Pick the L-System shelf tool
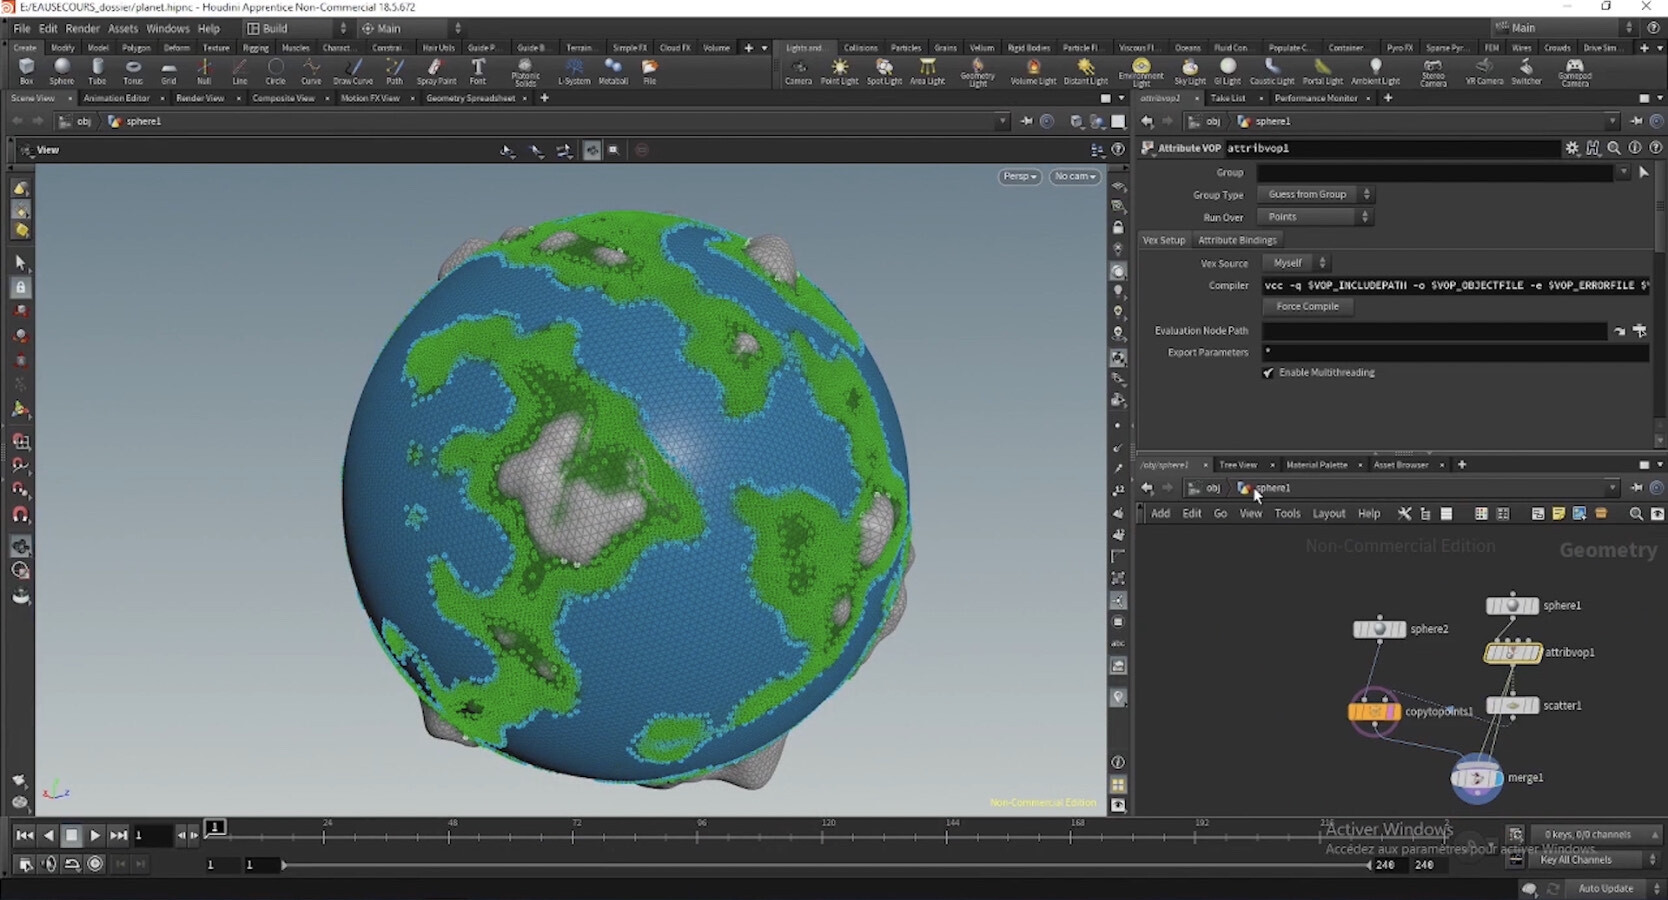1668x900 pixels. pos(574,68)
